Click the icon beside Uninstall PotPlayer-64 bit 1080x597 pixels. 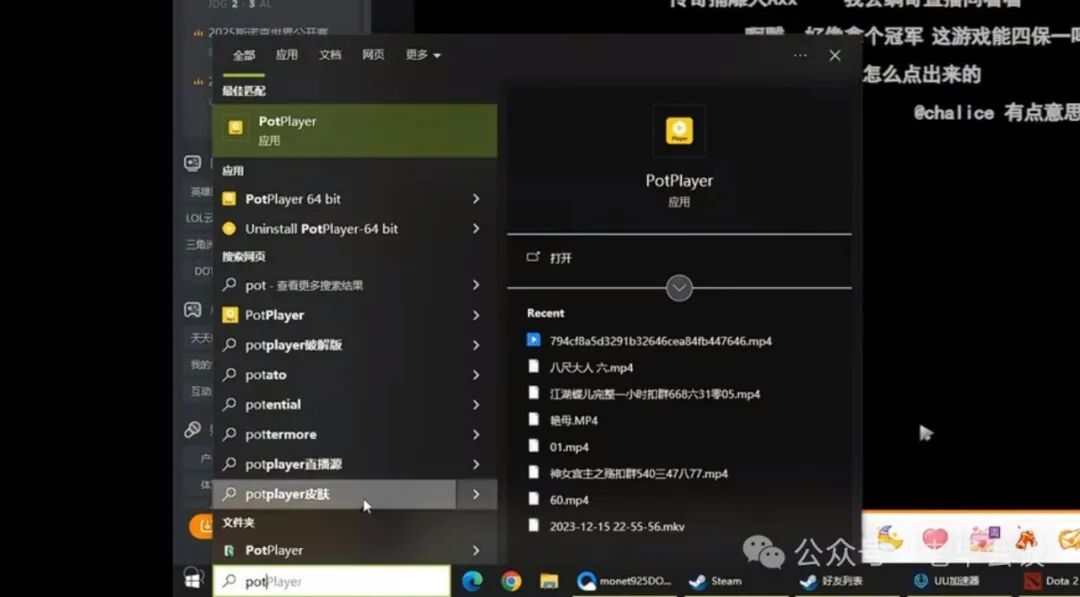click(x=229, y=229)
